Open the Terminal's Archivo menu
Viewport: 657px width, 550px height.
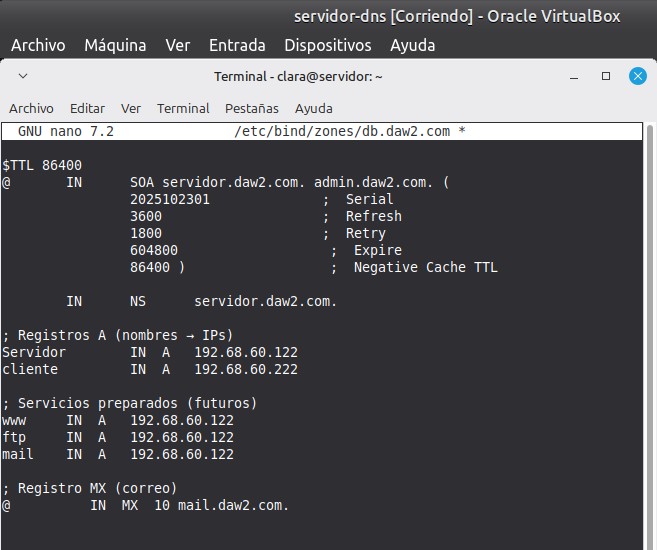pyautogui.click(x=31, y=108)
